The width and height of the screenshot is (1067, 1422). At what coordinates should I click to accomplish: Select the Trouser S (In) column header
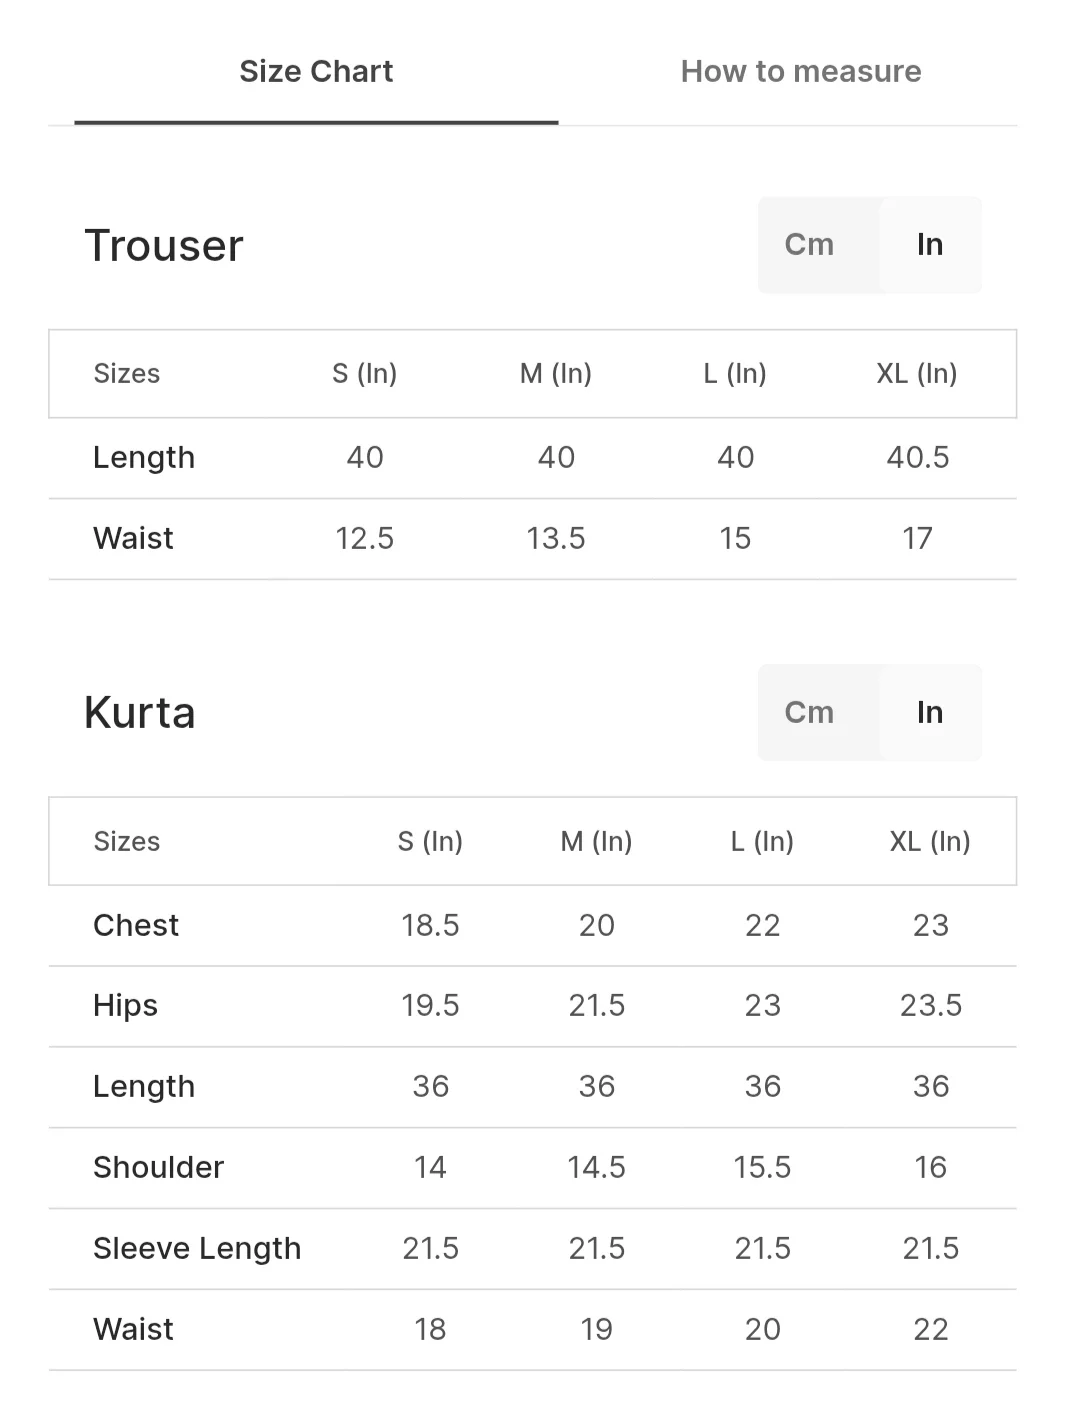click(x=365, y=374)
